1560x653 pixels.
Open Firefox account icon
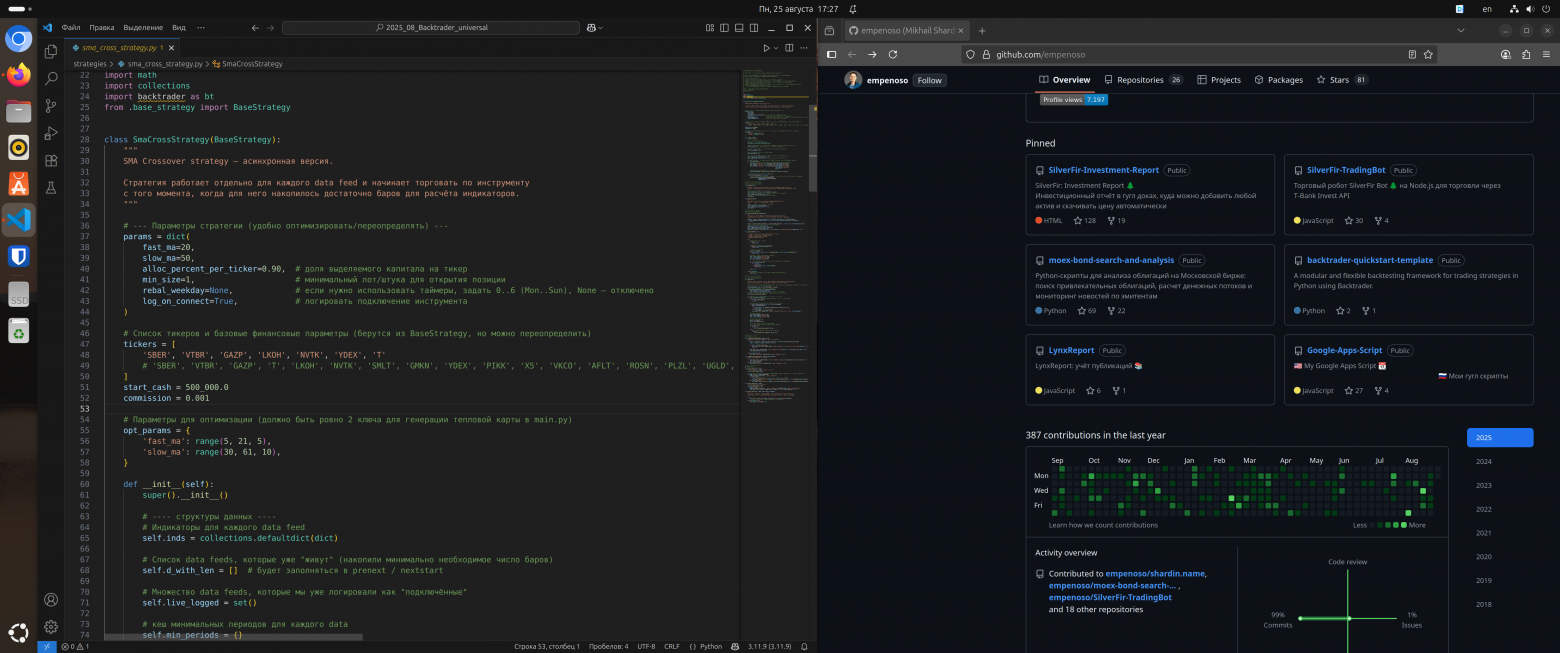tap(1505, 55)
